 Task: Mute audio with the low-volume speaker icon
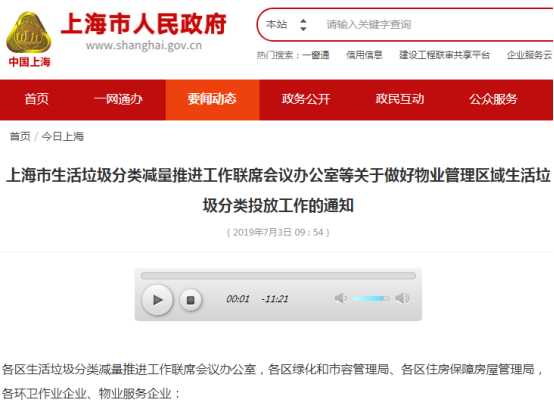click(x=341, y=298)
